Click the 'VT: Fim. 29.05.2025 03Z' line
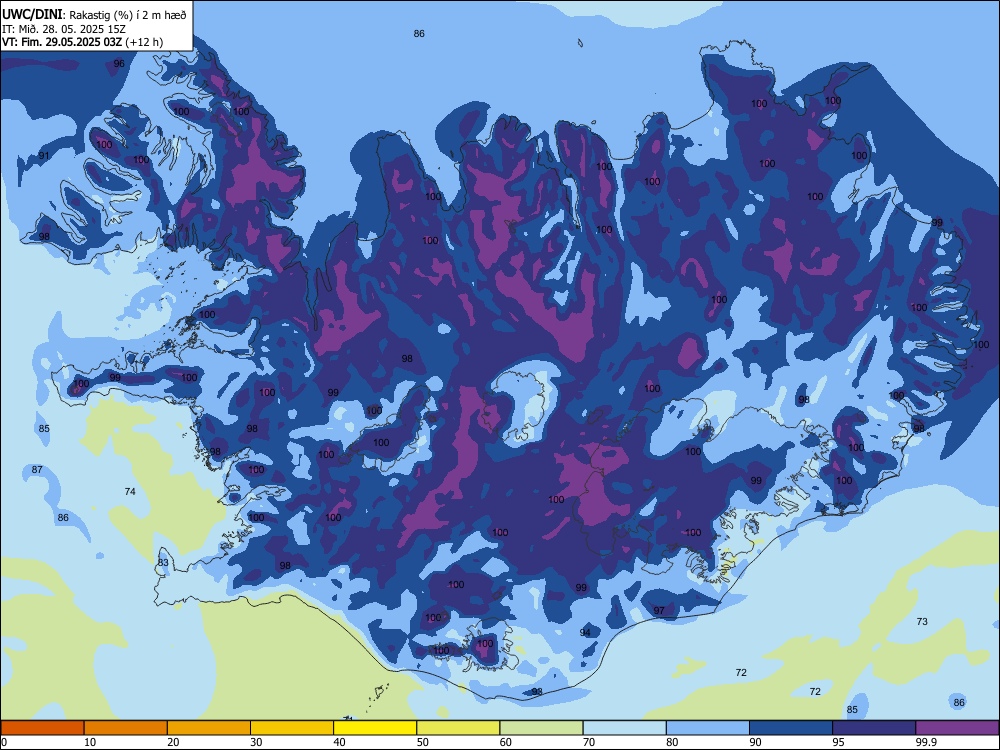1000x750 pixels. pos(62,42)
